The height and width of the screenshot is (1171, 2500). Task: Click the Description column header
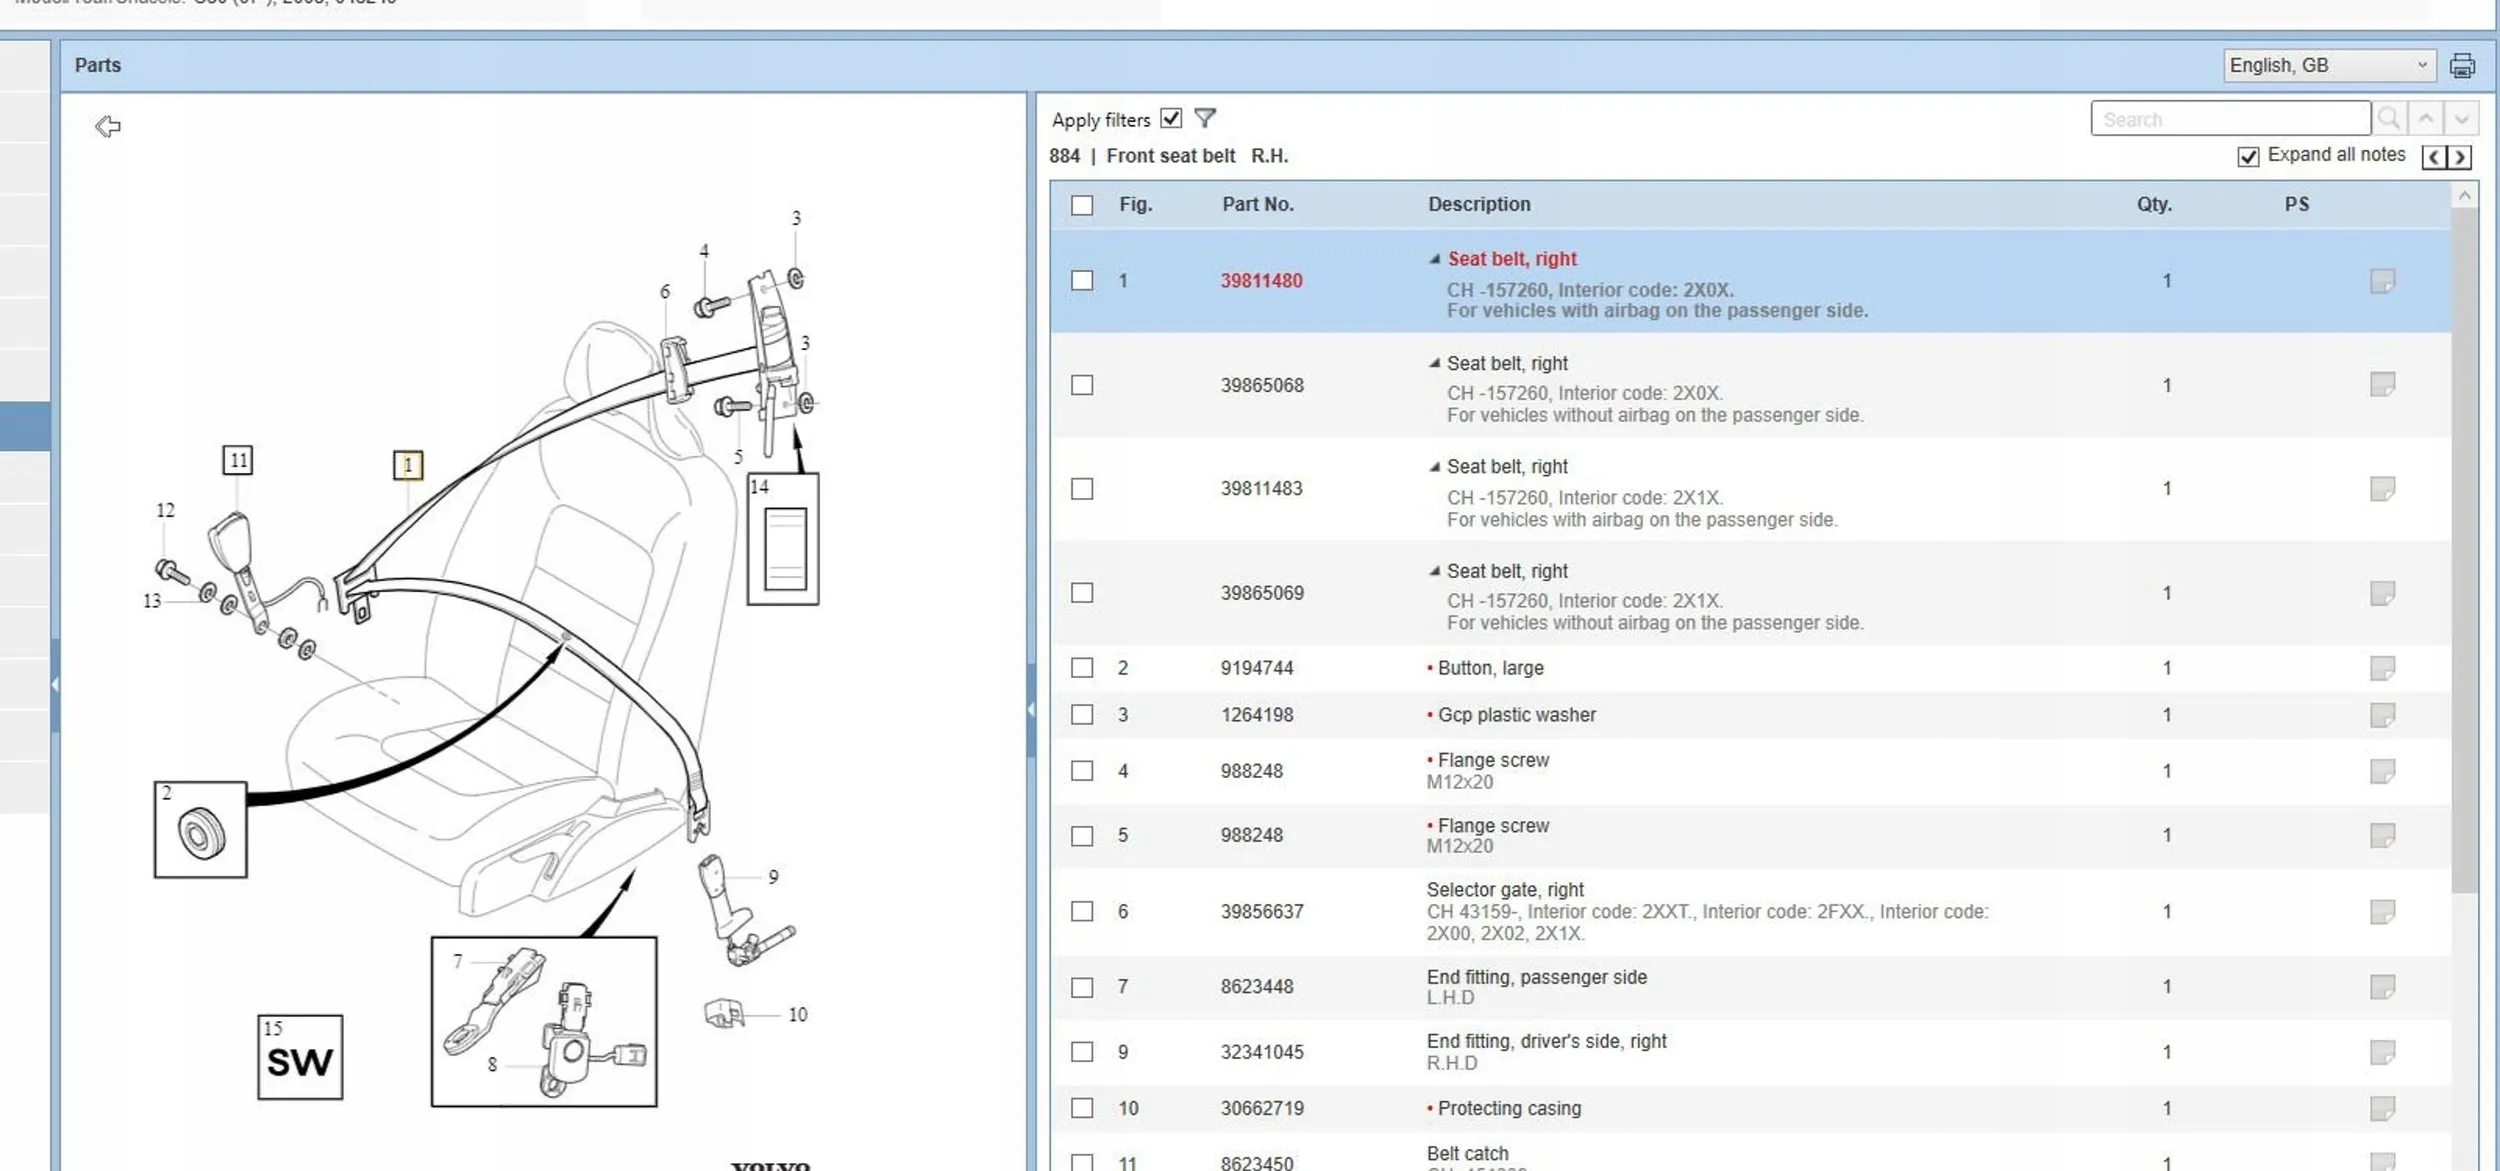tap(1478, 205)
